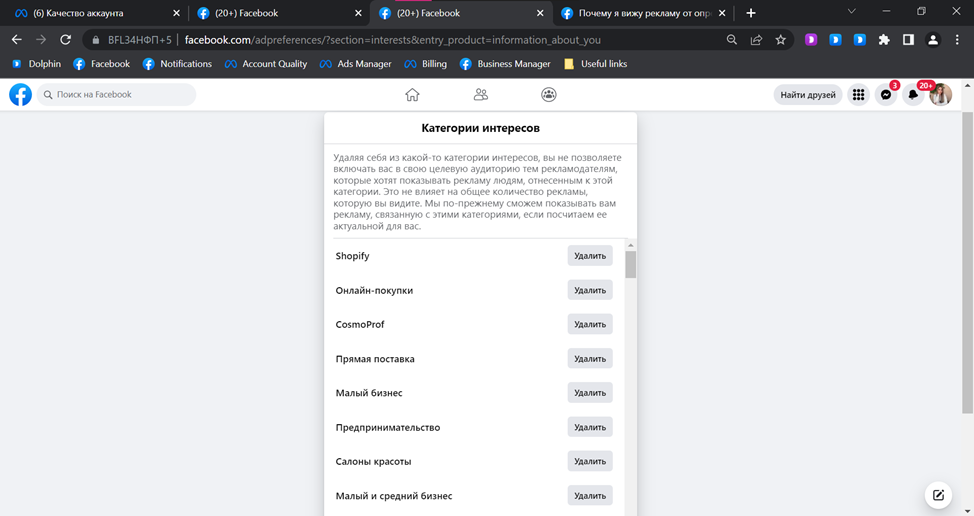Viewport: 974px width, 516px height.
Task: Close the Почему я вижу рекламу tab
Action: [x=722, y=13]
